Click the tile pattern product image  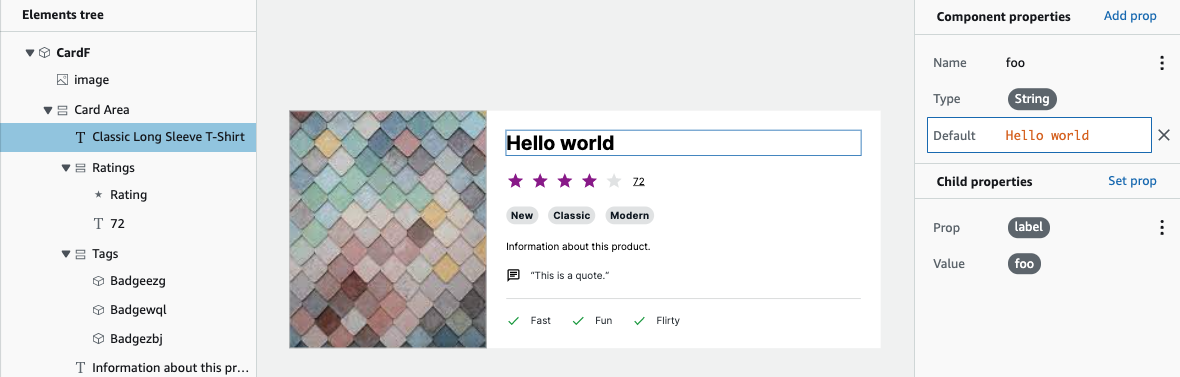(x=388, y=230)
